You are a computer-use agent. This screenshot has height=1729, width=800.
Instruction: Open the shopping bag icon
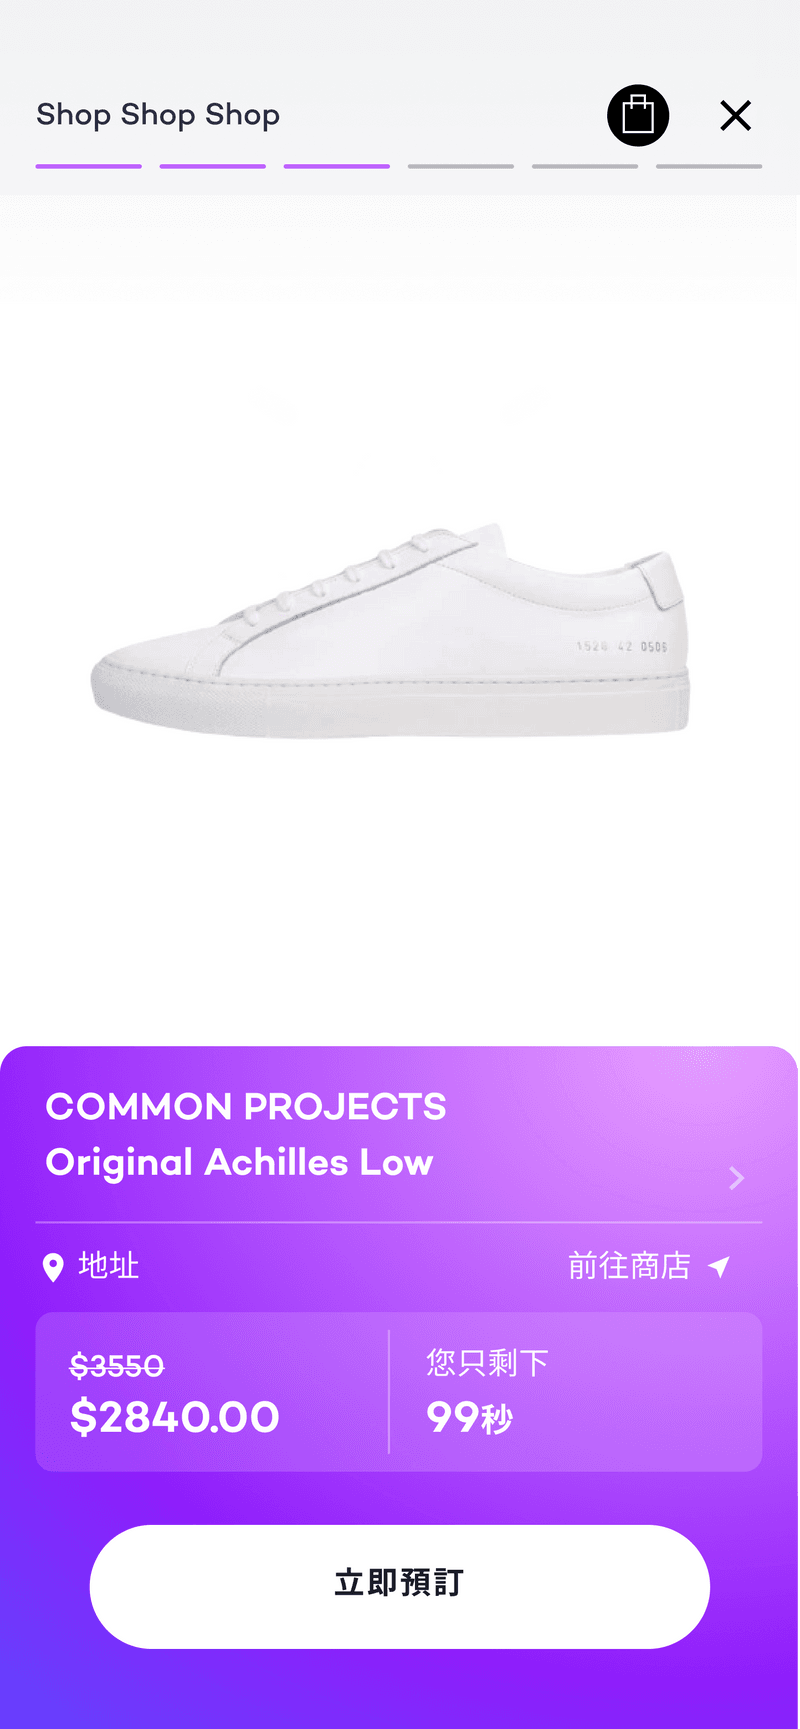click(638, 115)
